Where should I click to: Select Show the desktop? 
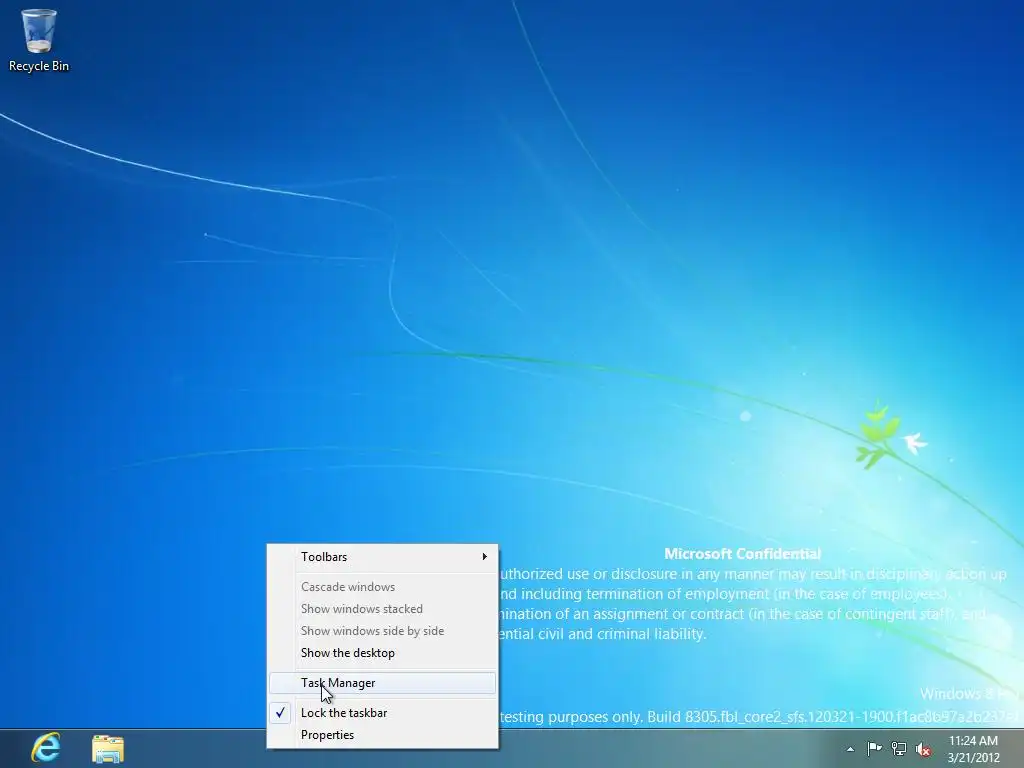(x=382, y=653)
